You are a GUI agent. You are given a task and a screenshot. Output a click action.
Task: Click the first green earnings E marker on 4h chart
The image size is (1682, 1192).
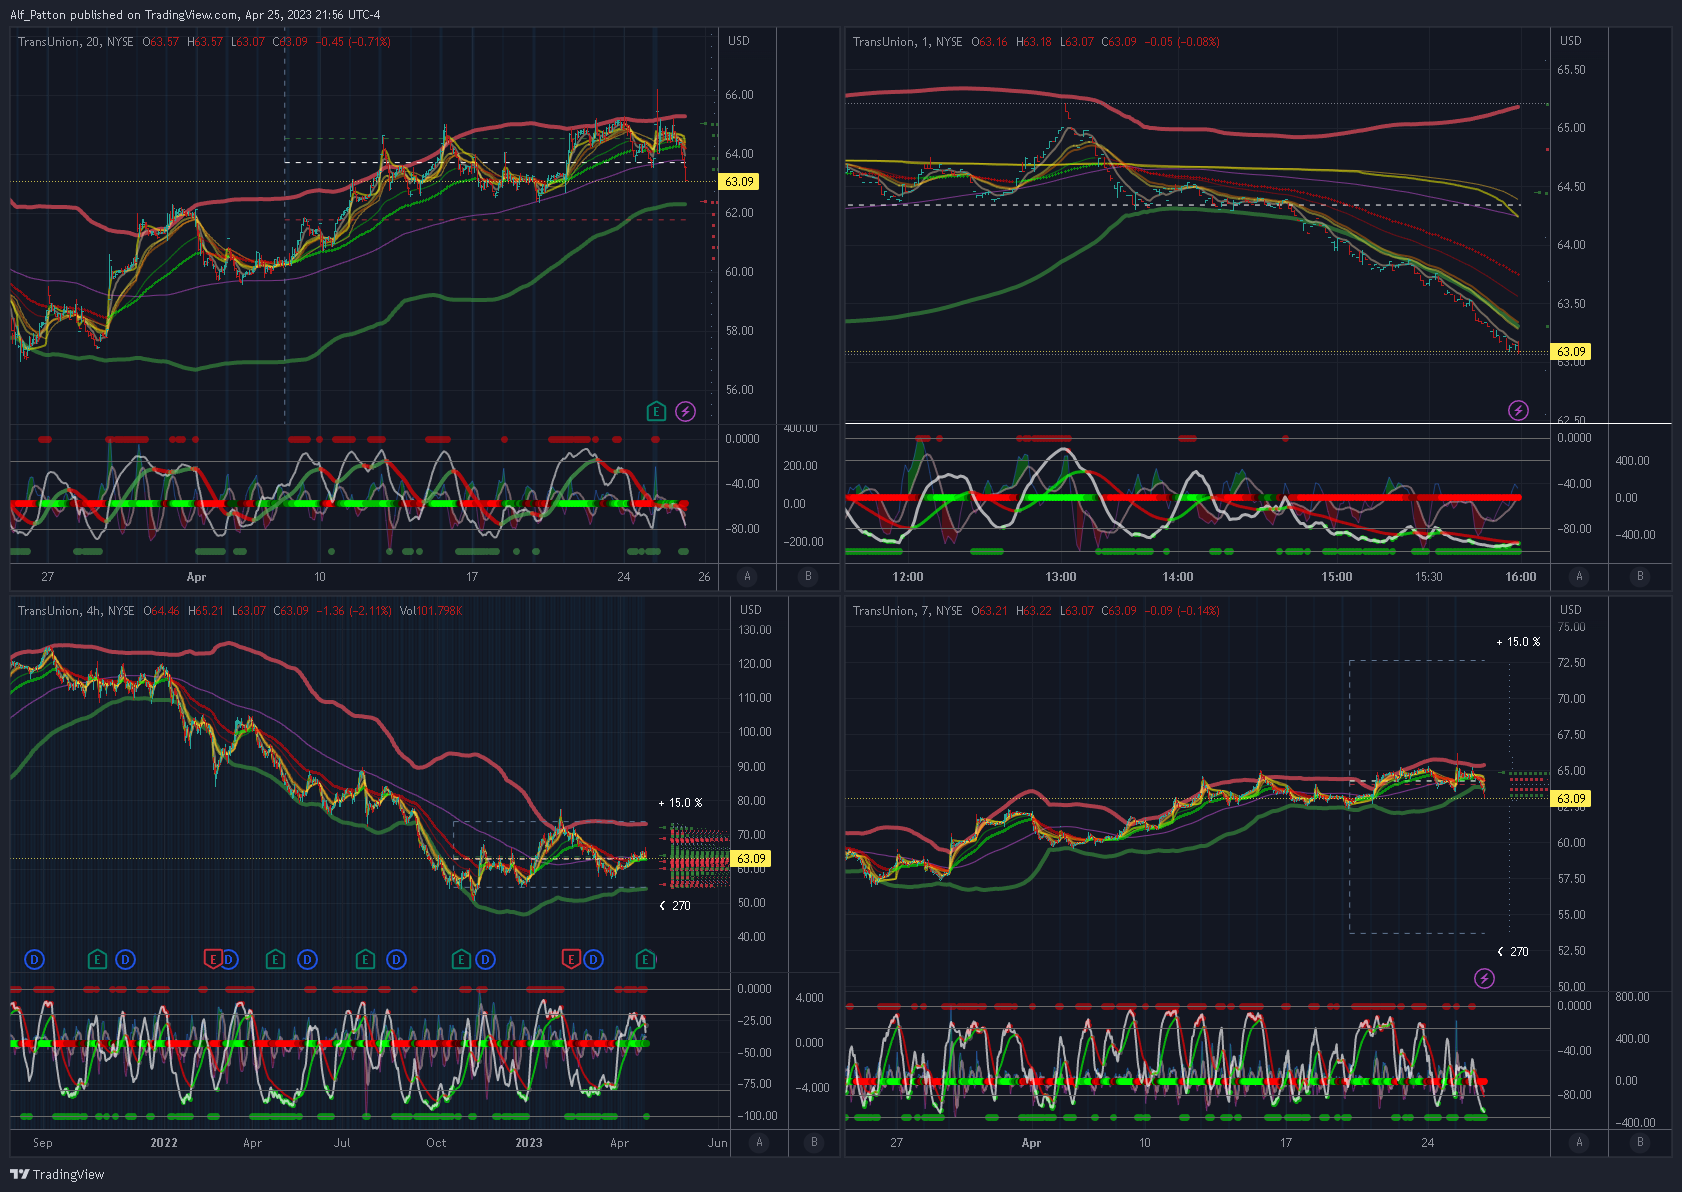point(97,960)
